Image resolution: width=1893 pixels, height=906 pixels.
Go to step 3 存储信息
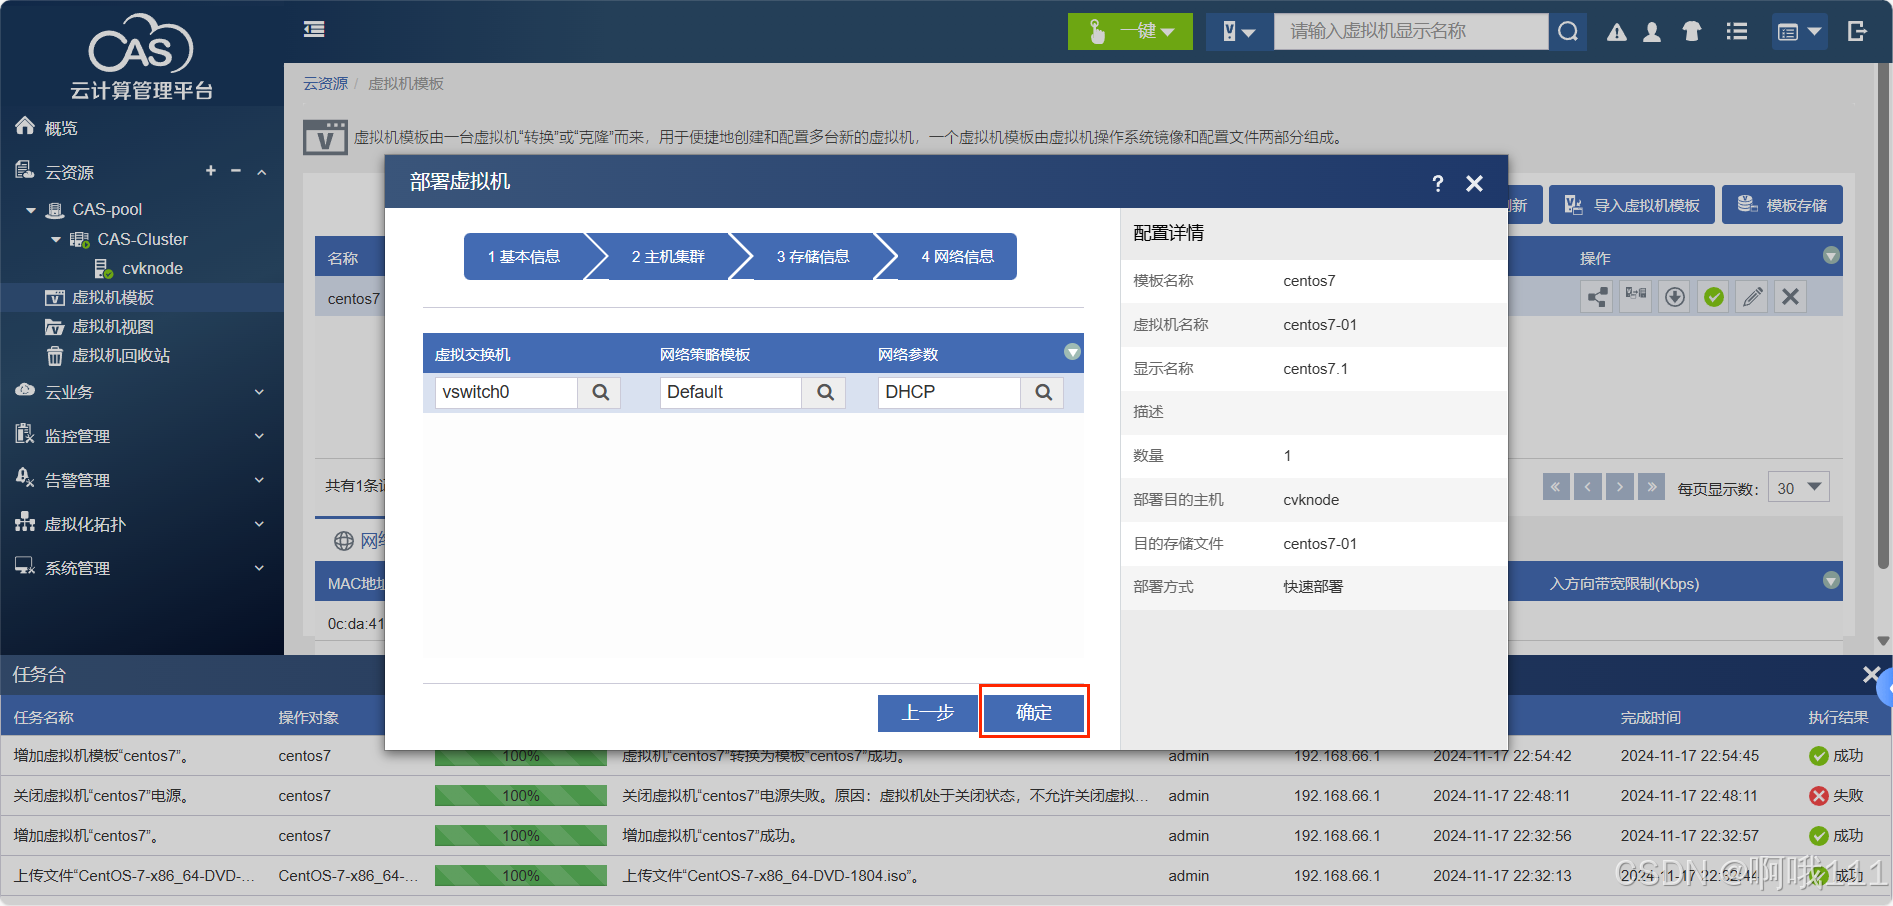[x=813, y=257]
